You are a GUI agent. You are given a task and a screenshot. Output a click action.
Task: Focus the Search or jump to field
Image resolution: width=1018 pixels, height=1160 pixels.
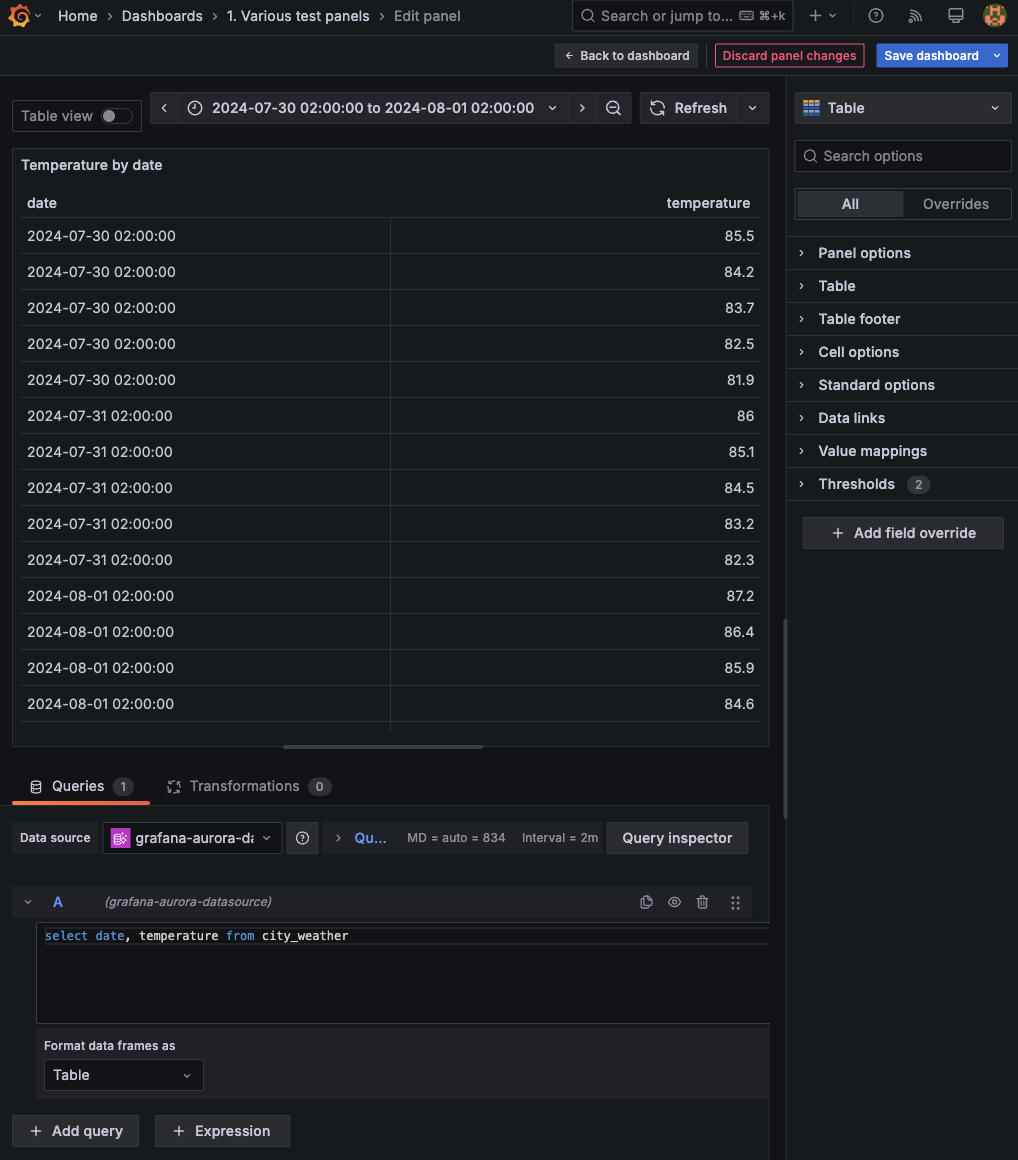(x=682, y=16)
